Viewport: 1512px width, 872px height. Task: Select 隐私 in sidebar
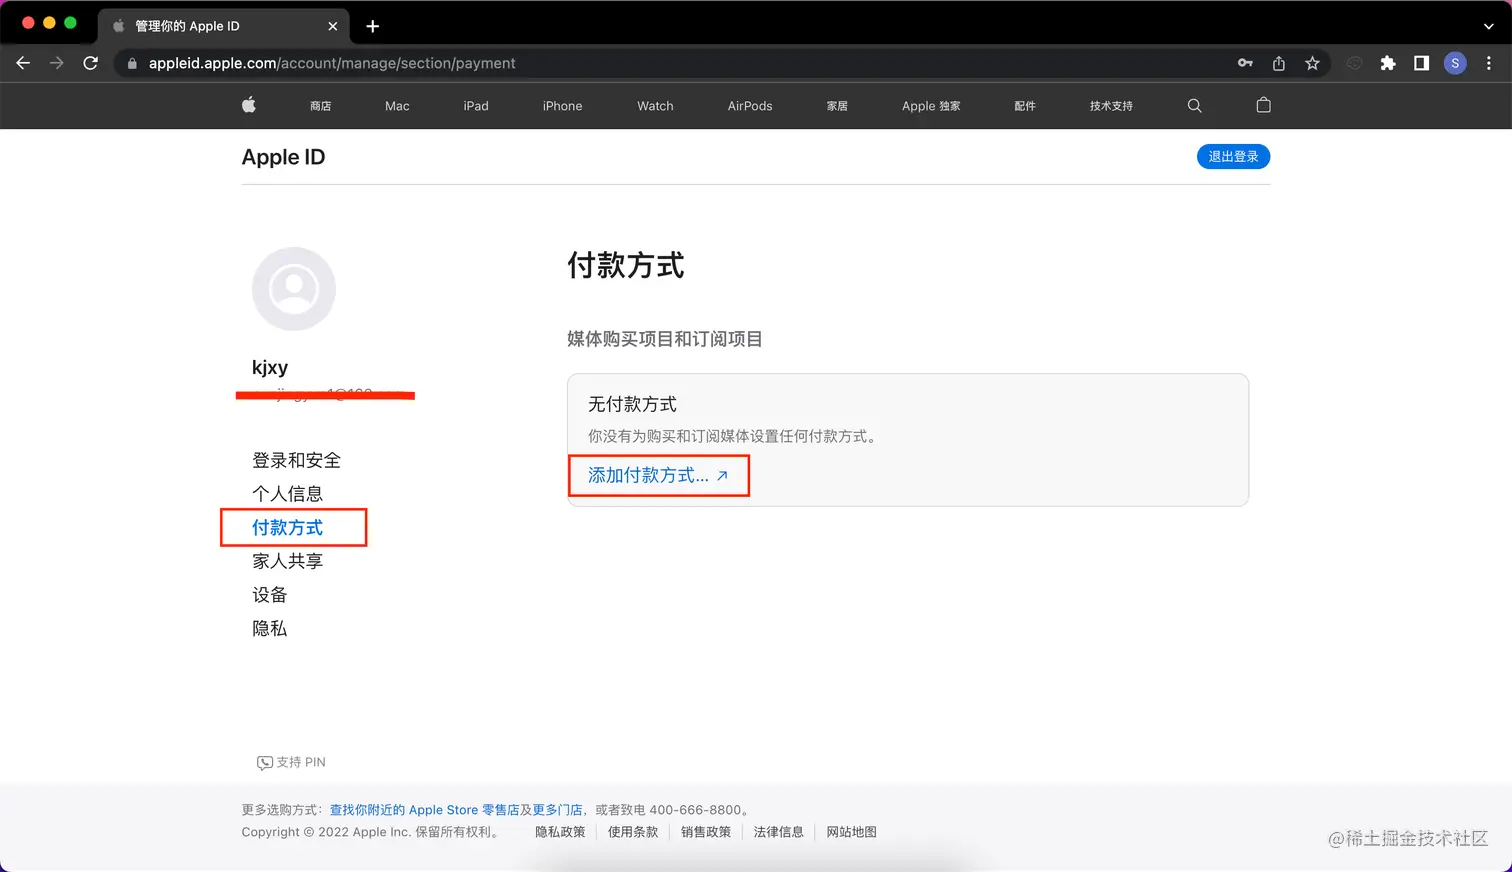coord(269,628)
